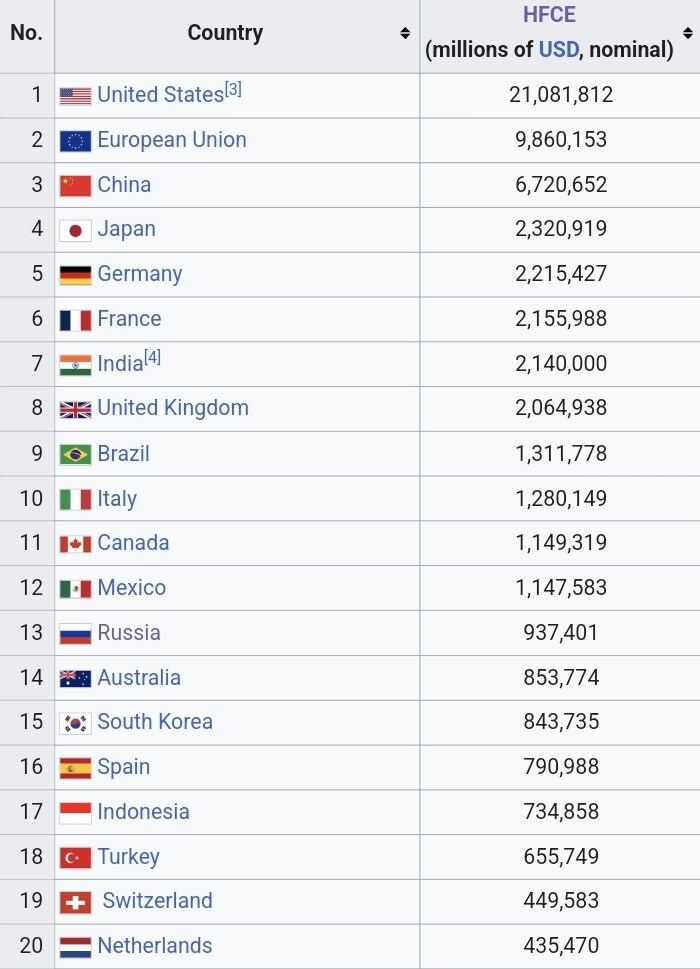Click the Canada flag icon
Screen dimensions: 700x969
75,544
